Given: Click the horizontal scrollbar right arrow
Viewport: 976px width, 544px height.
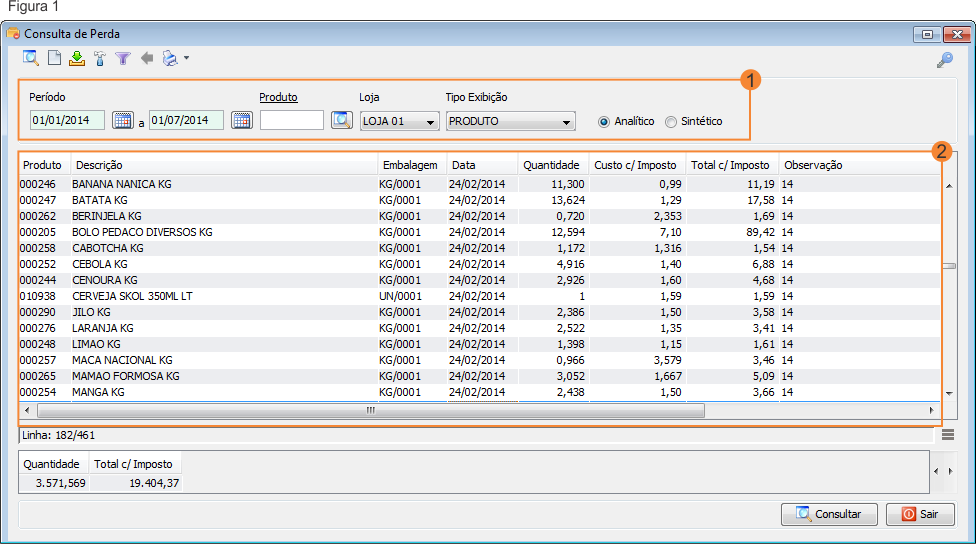Looking at the screenshot, I should [x=932, y=410].
